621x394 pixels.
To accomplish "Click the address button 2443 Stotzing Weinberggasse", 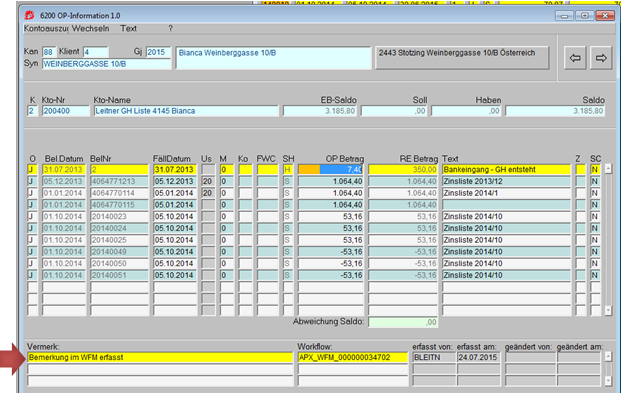I will [x=462, y=58].
